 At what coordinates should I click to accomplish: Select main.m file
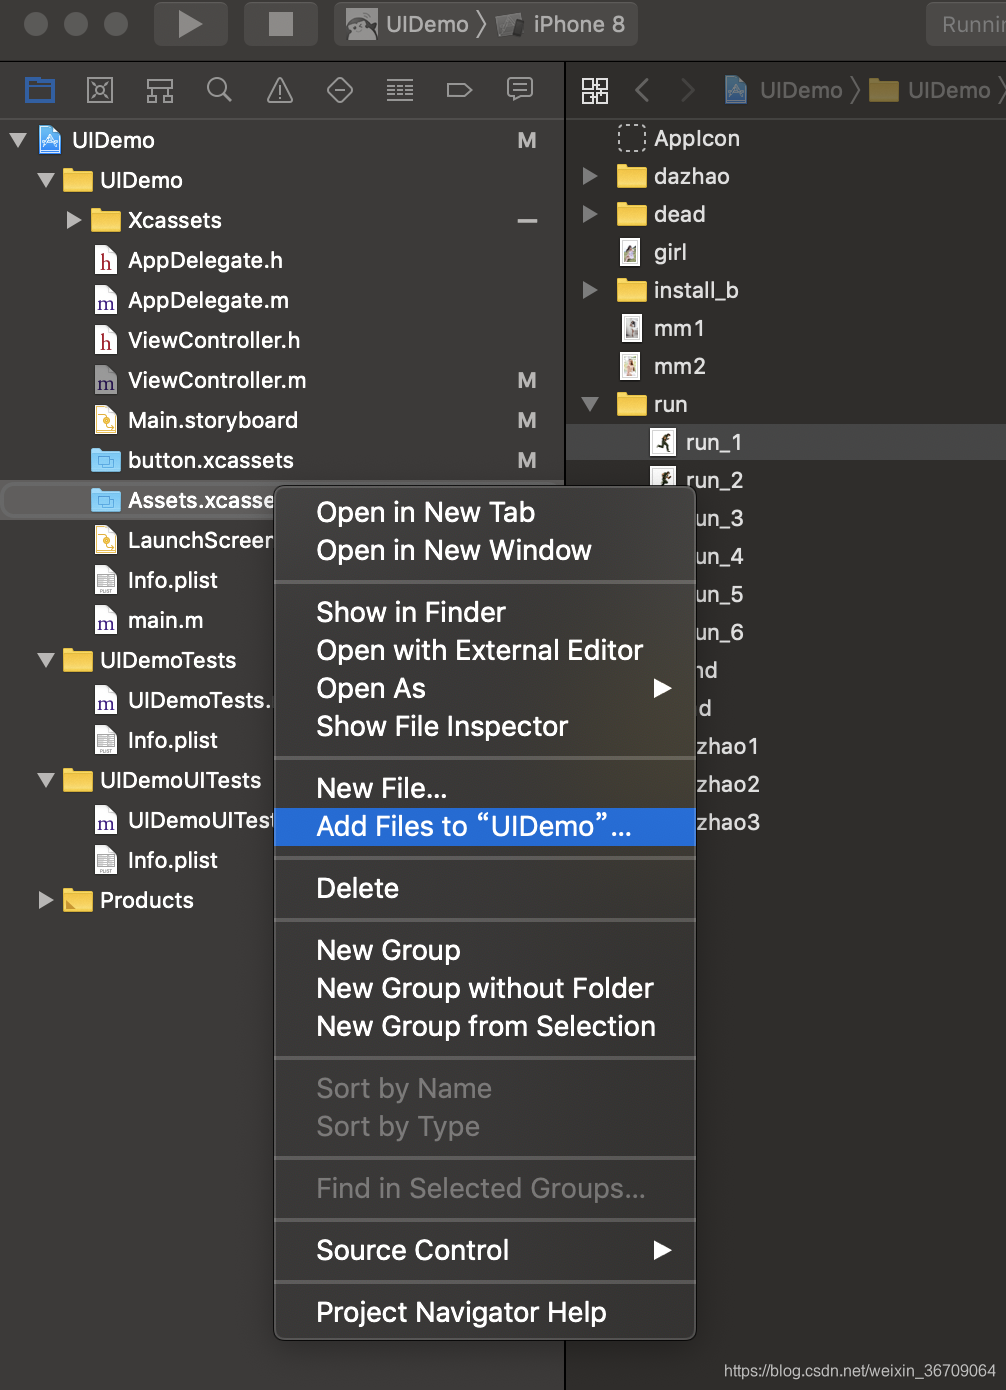click(x=165, y=620)
